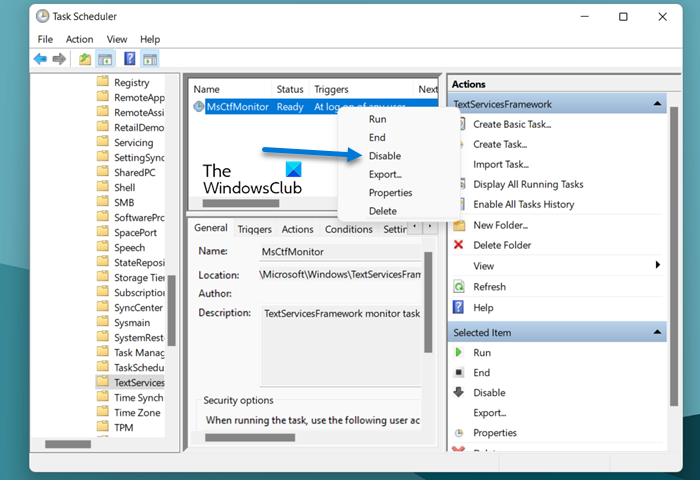700x480 pixels.
Task: Switch to the Actions tab
Action: 297,229
